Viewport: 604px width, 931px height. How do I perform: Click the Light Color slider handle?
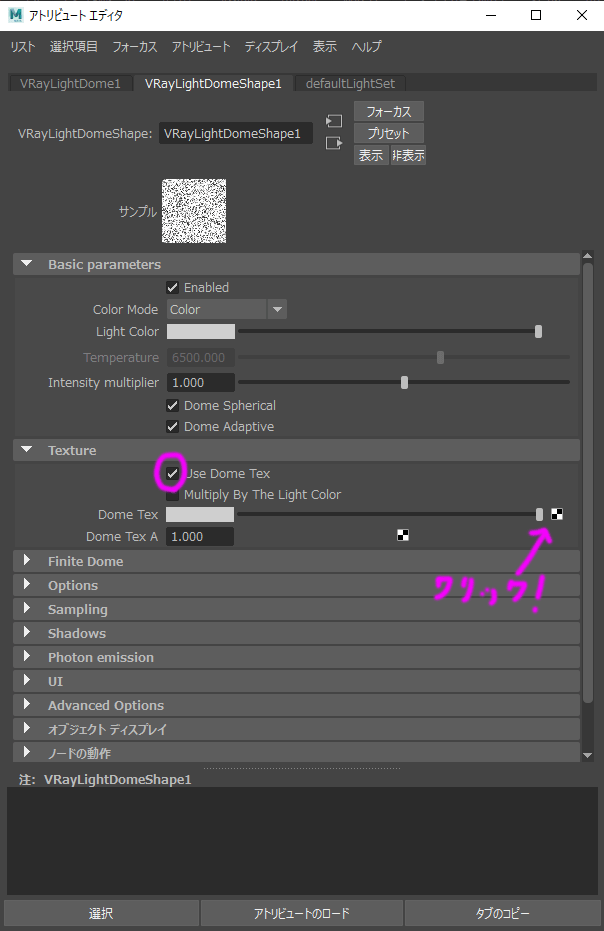tap(538, 331)
